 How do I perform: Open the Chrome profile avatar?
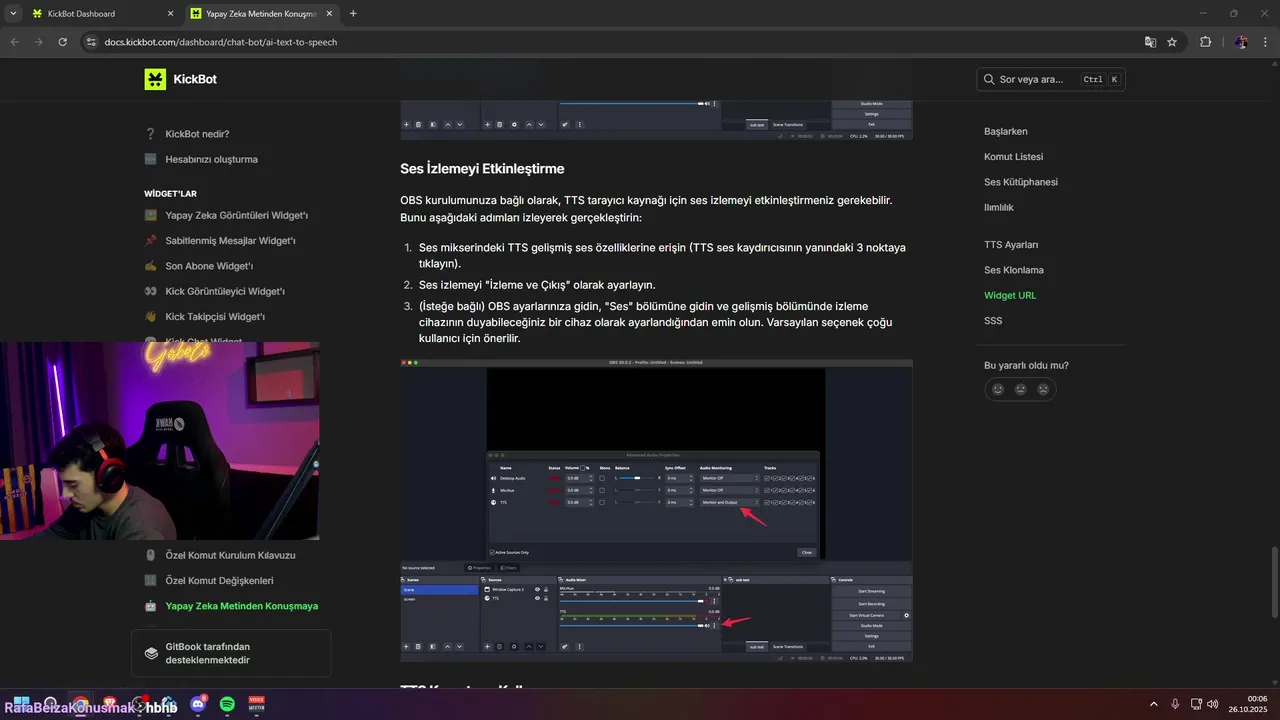[x=1241, y=42]
